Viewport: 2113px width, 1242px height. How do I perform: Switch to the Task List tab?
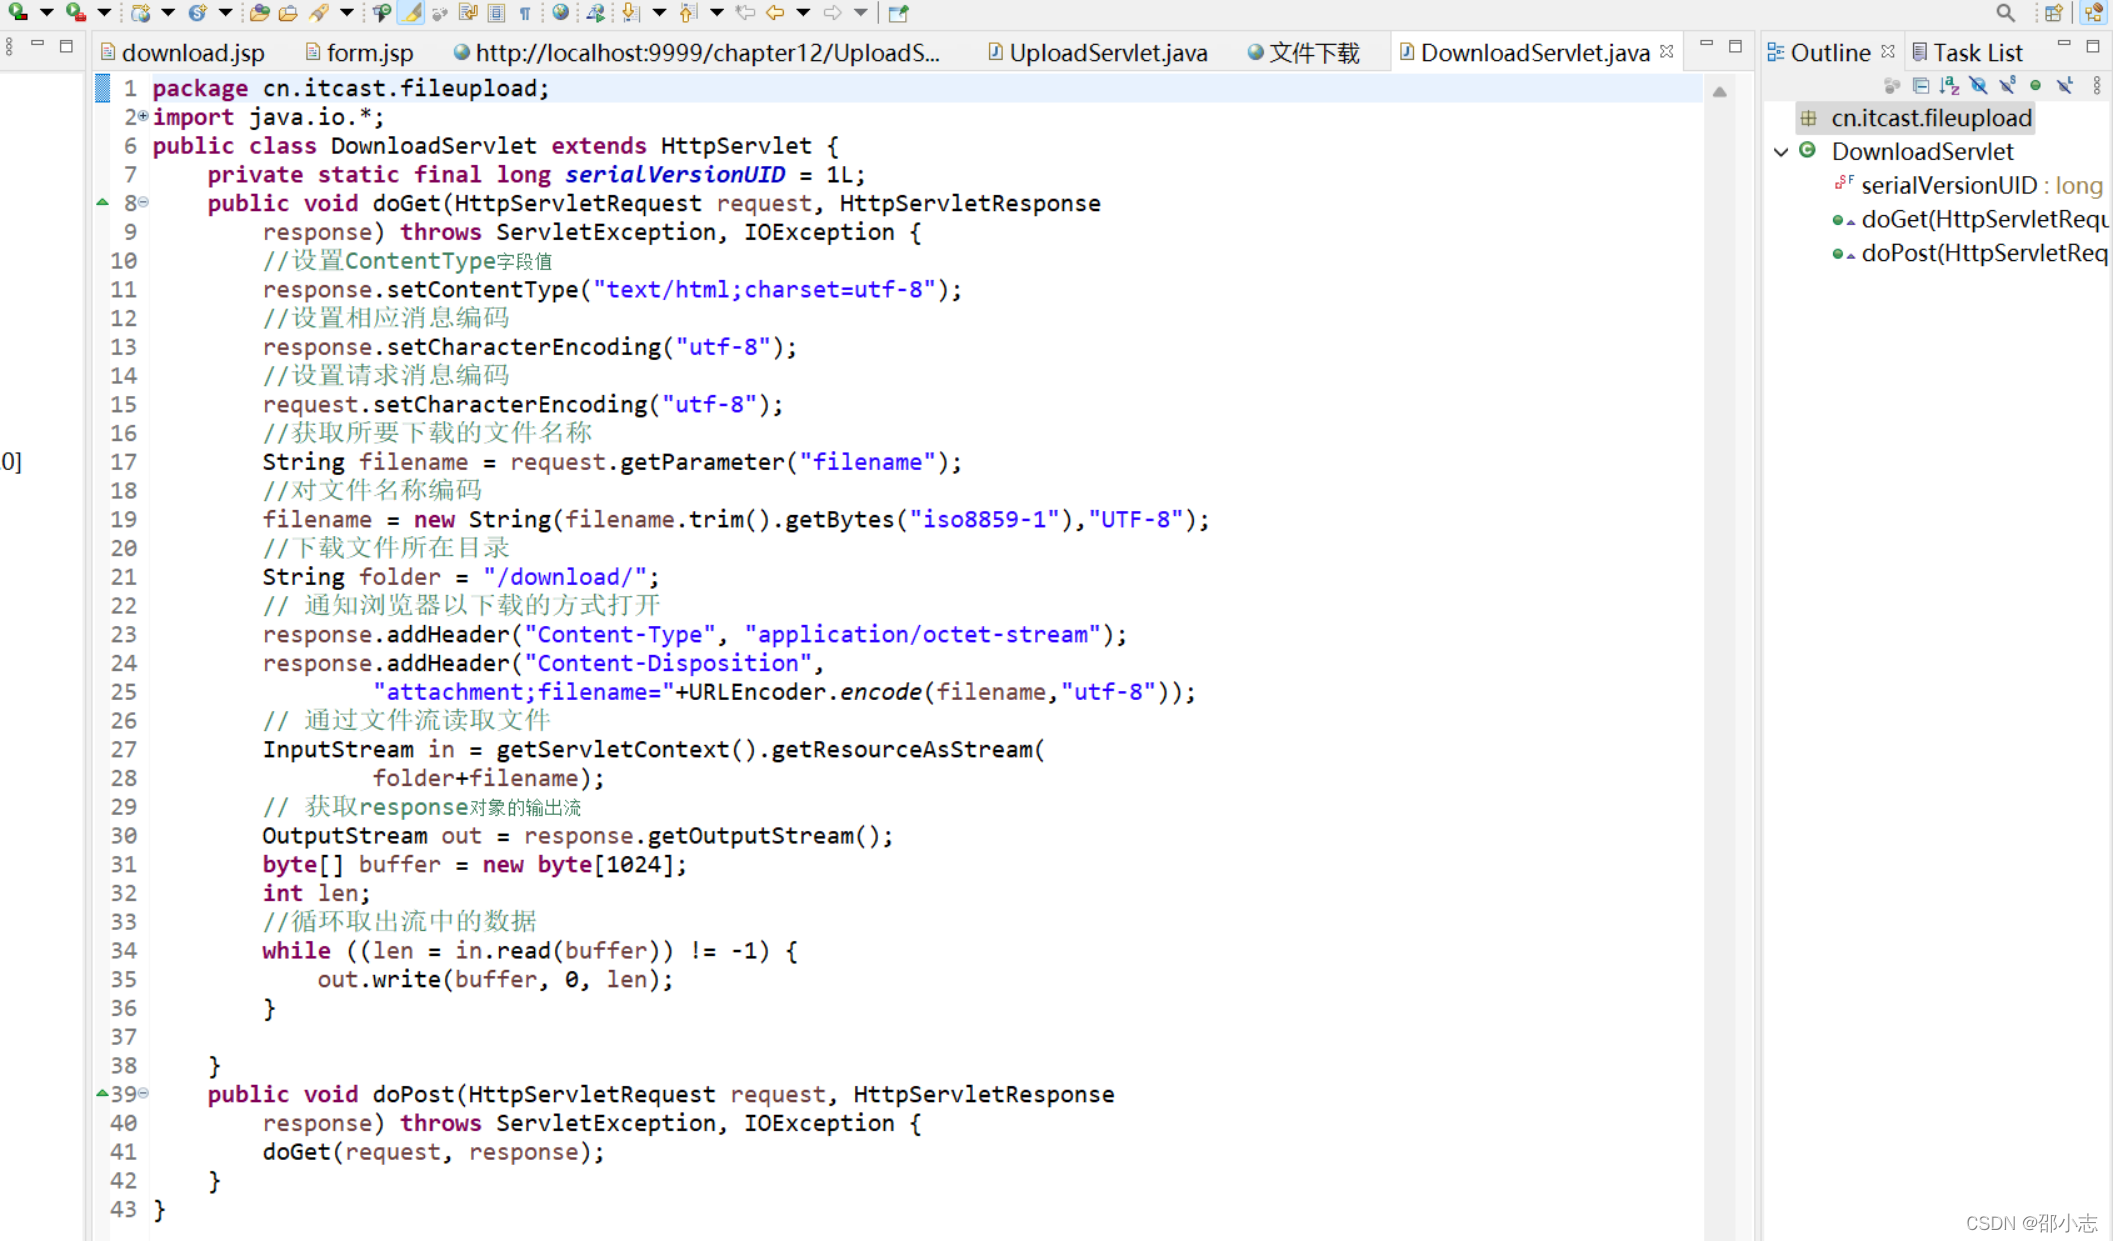[1967, 53]
